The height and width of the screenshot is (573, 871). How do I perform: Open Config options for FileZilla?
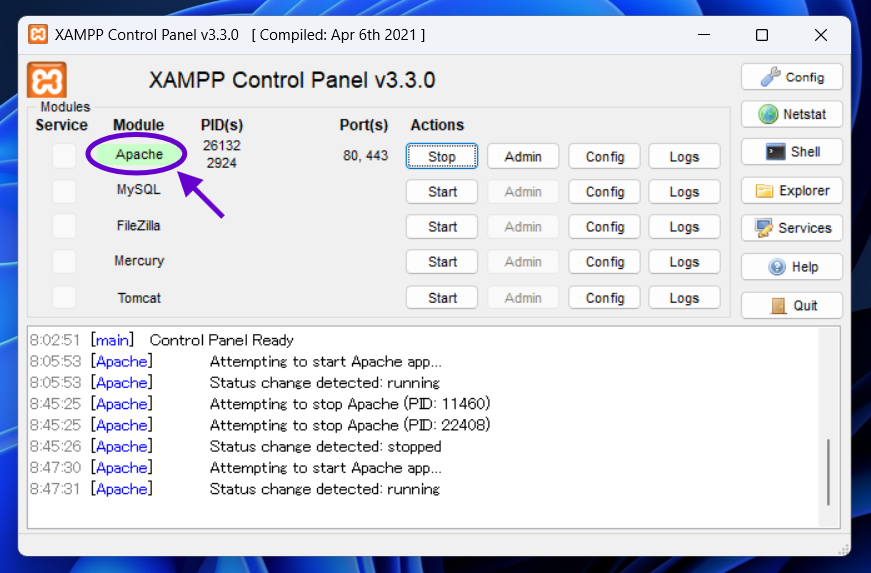(x=604, y=227)
